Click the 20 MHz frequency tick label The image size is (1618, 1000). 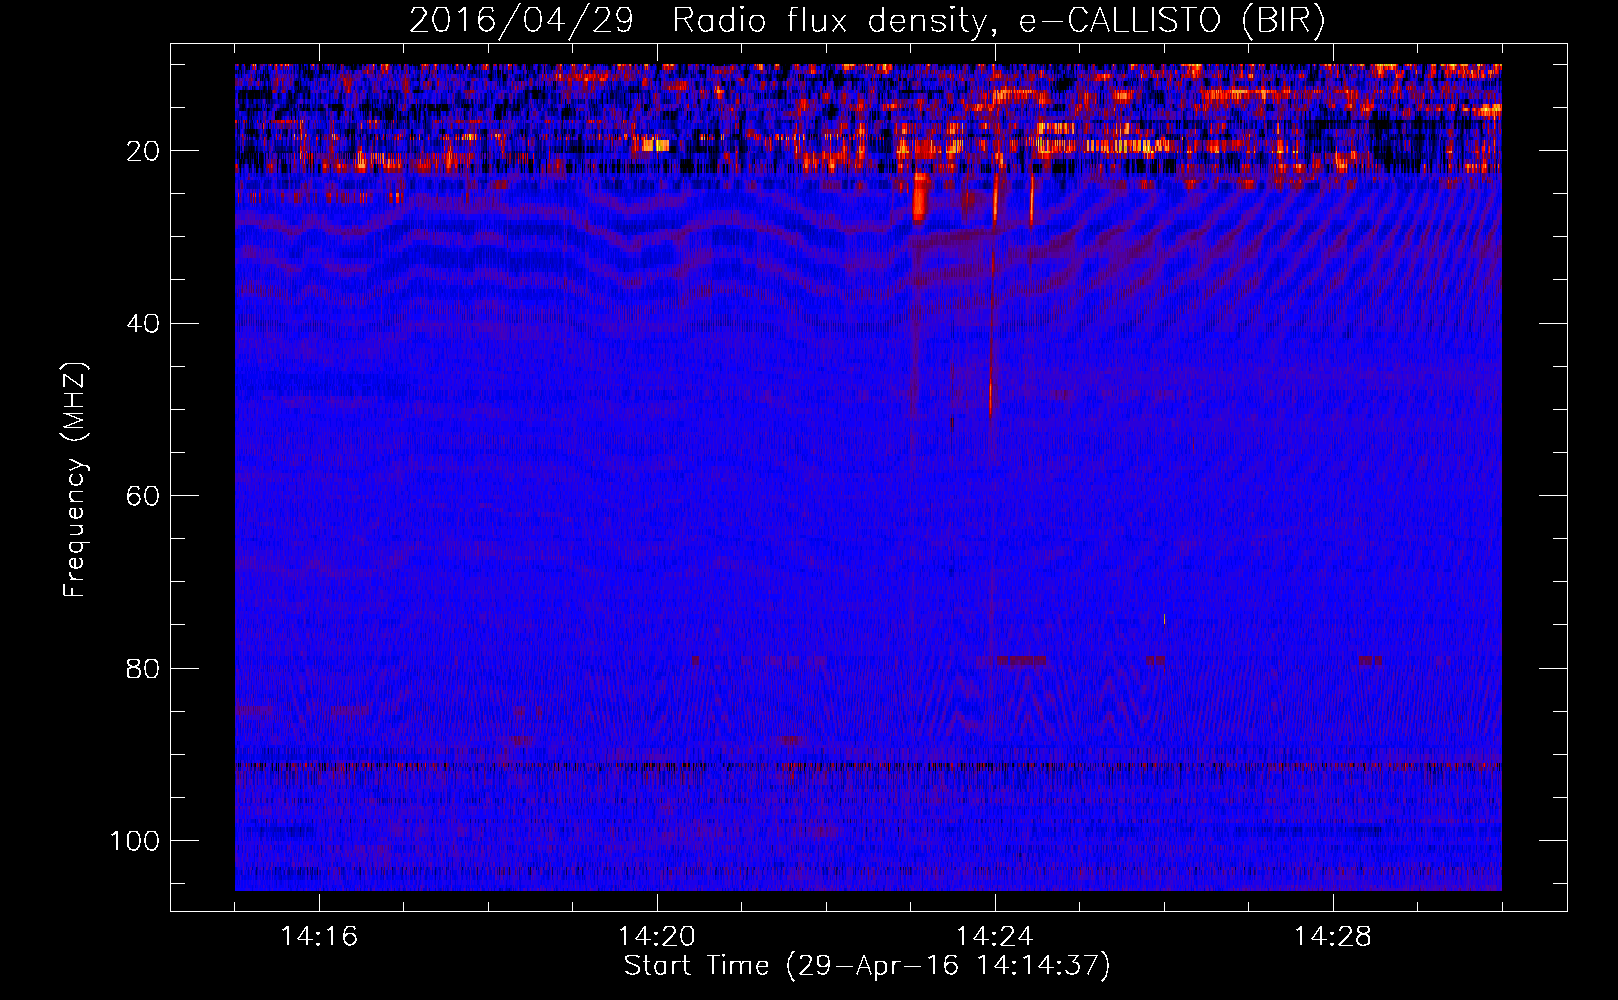143,151
